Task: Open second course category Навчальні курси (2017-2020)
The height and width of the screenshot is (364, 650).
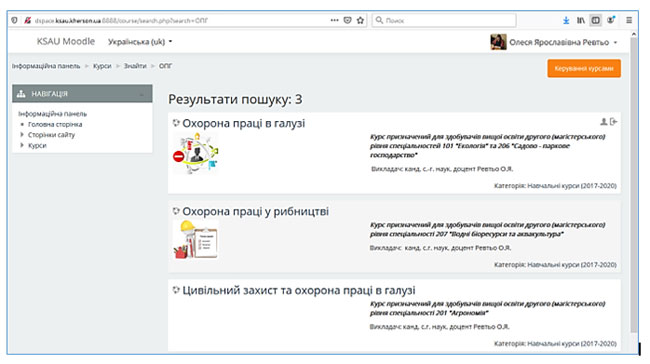Action: (x=572, y=265)
